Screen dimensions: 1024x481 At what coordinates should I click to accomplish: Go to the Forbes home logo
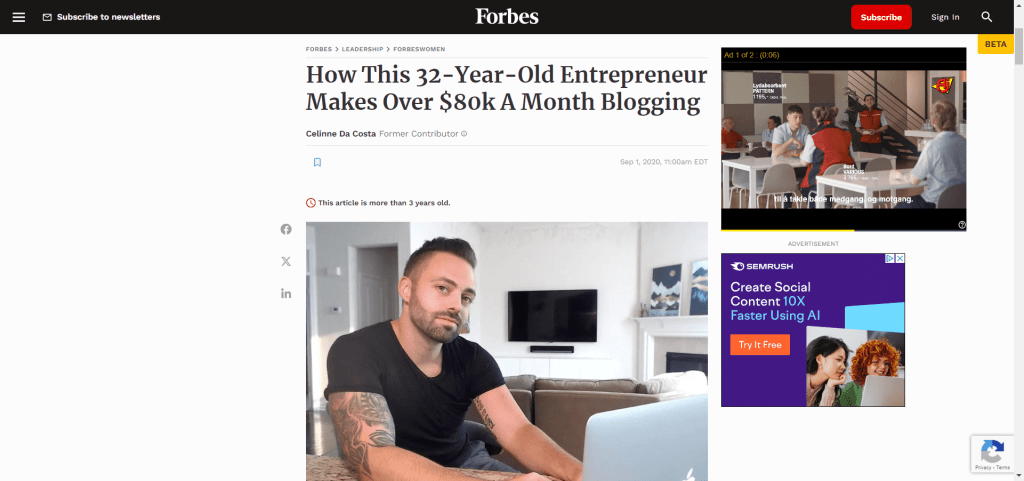[507, 16]
